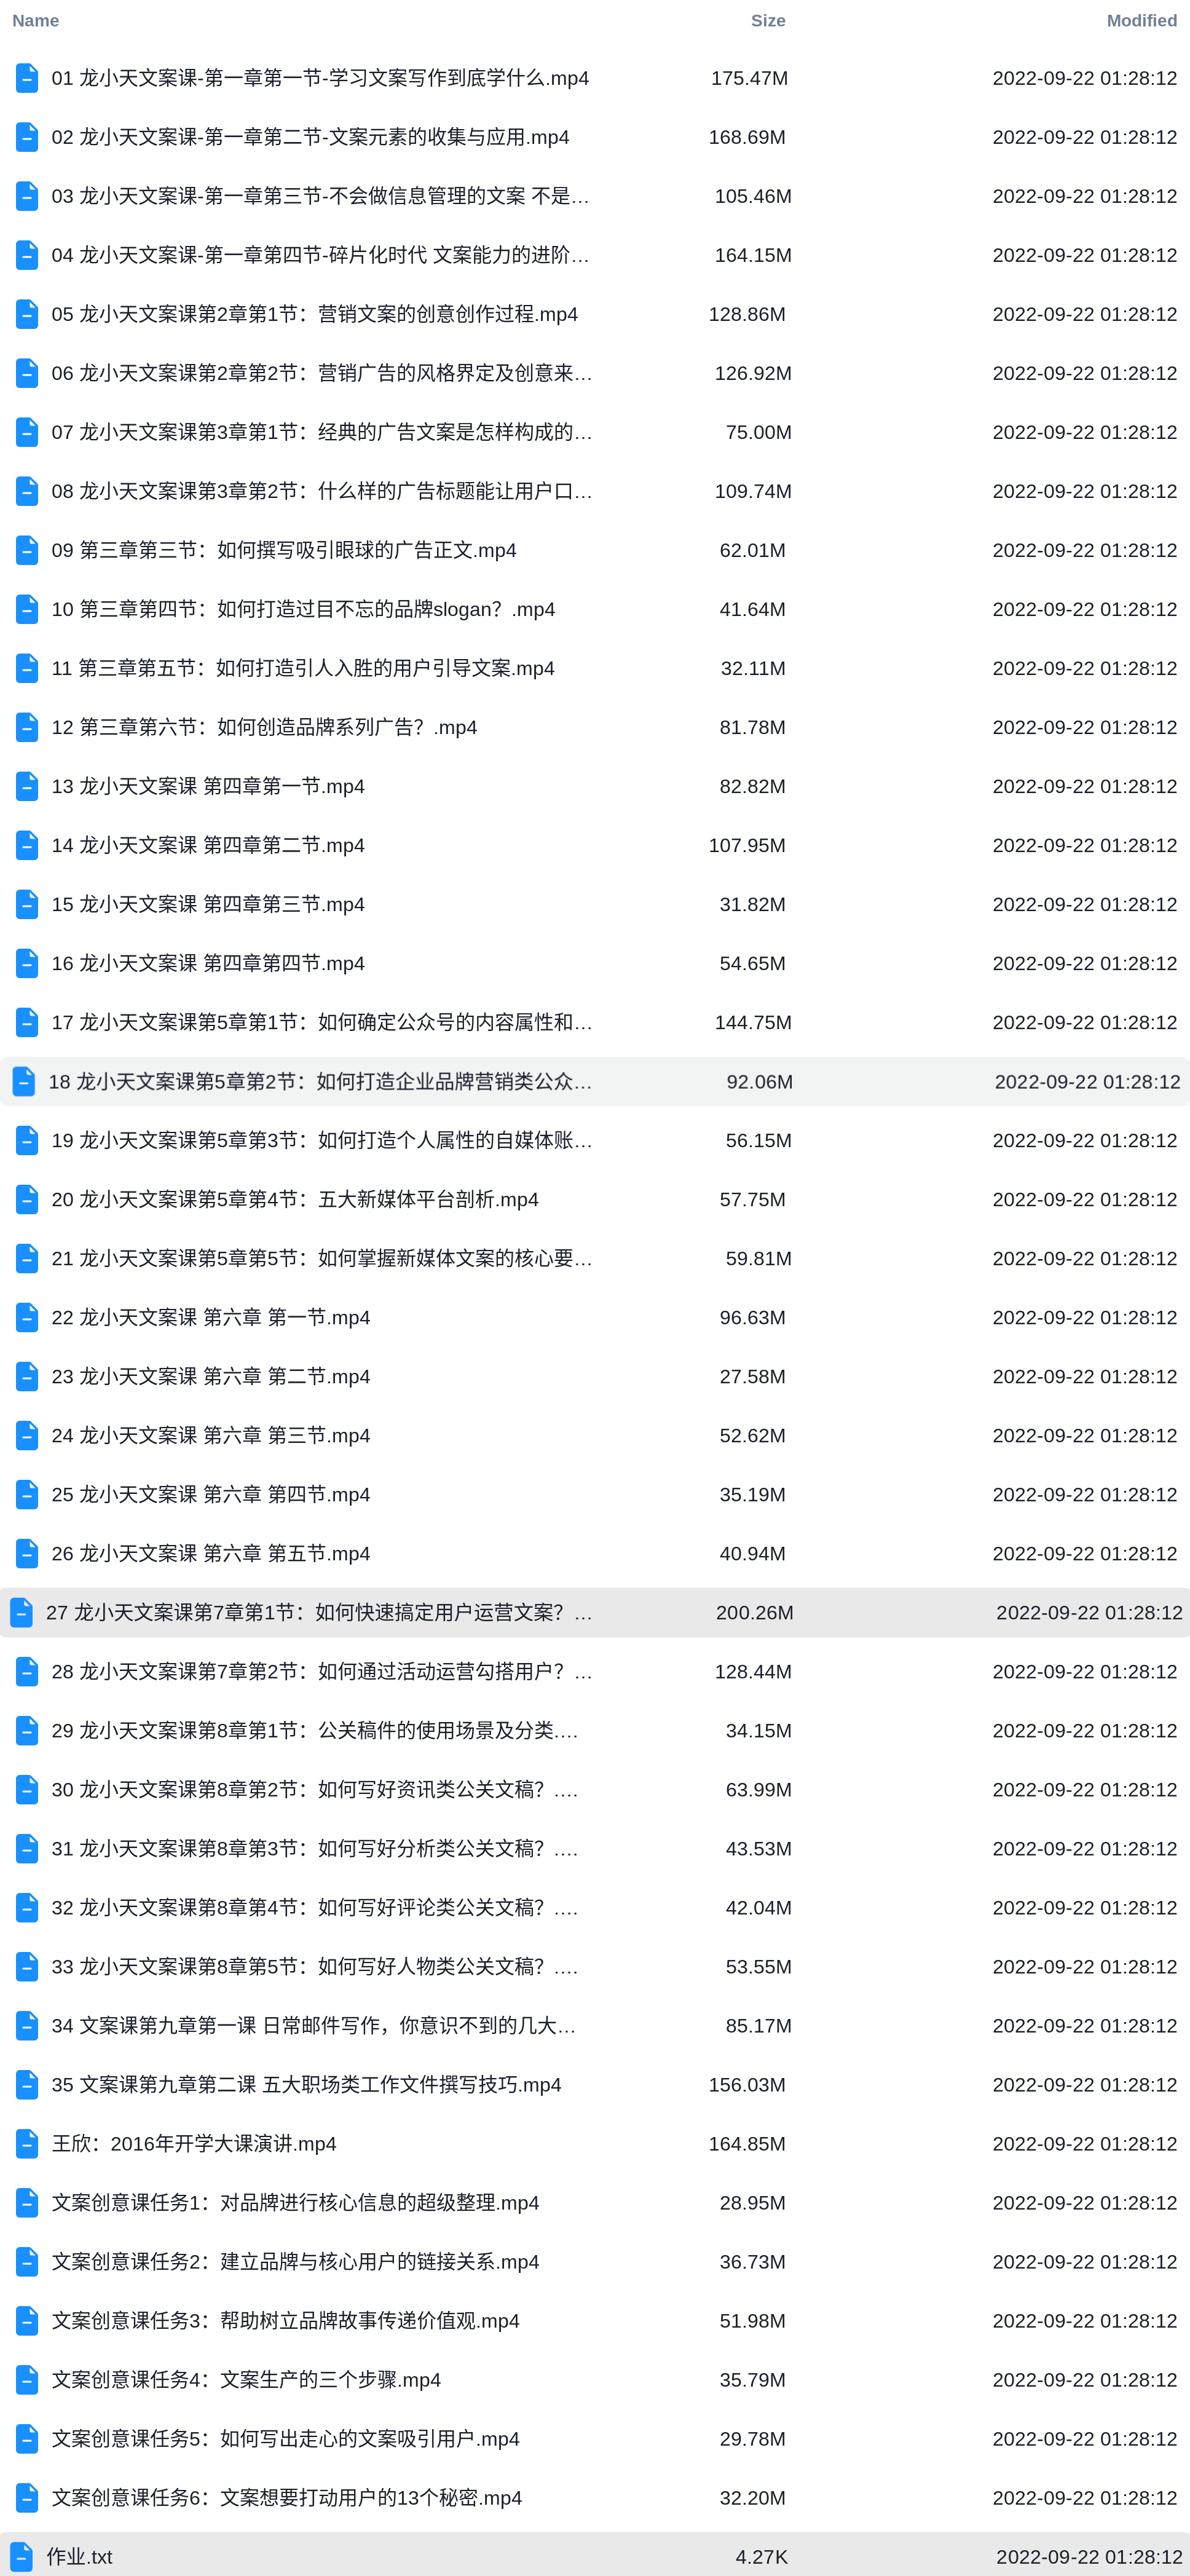1190x2576 pixels.
Task: Open 文案创意课任务5 如何写出走心的文案 file
Action: click(285, 2438)
